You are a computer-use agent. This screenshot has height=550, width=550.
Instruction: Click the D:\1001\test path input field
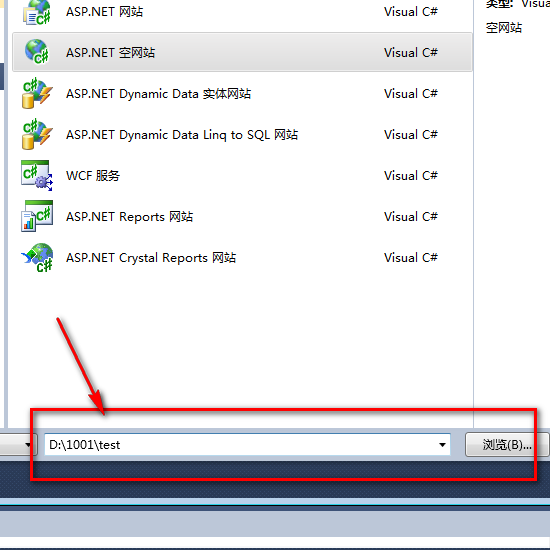pos(247,445)
